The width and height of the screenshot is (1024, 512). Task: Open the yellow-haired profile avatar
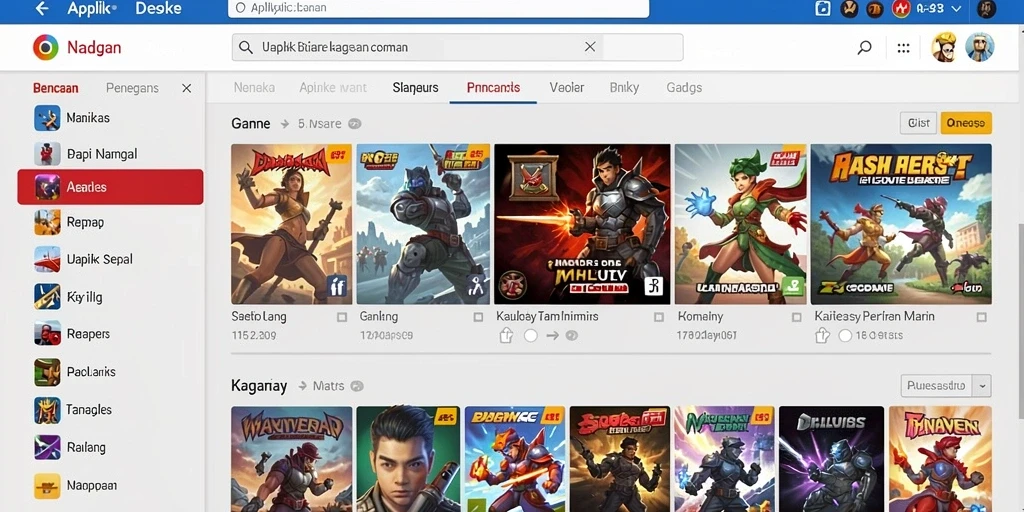944,48
